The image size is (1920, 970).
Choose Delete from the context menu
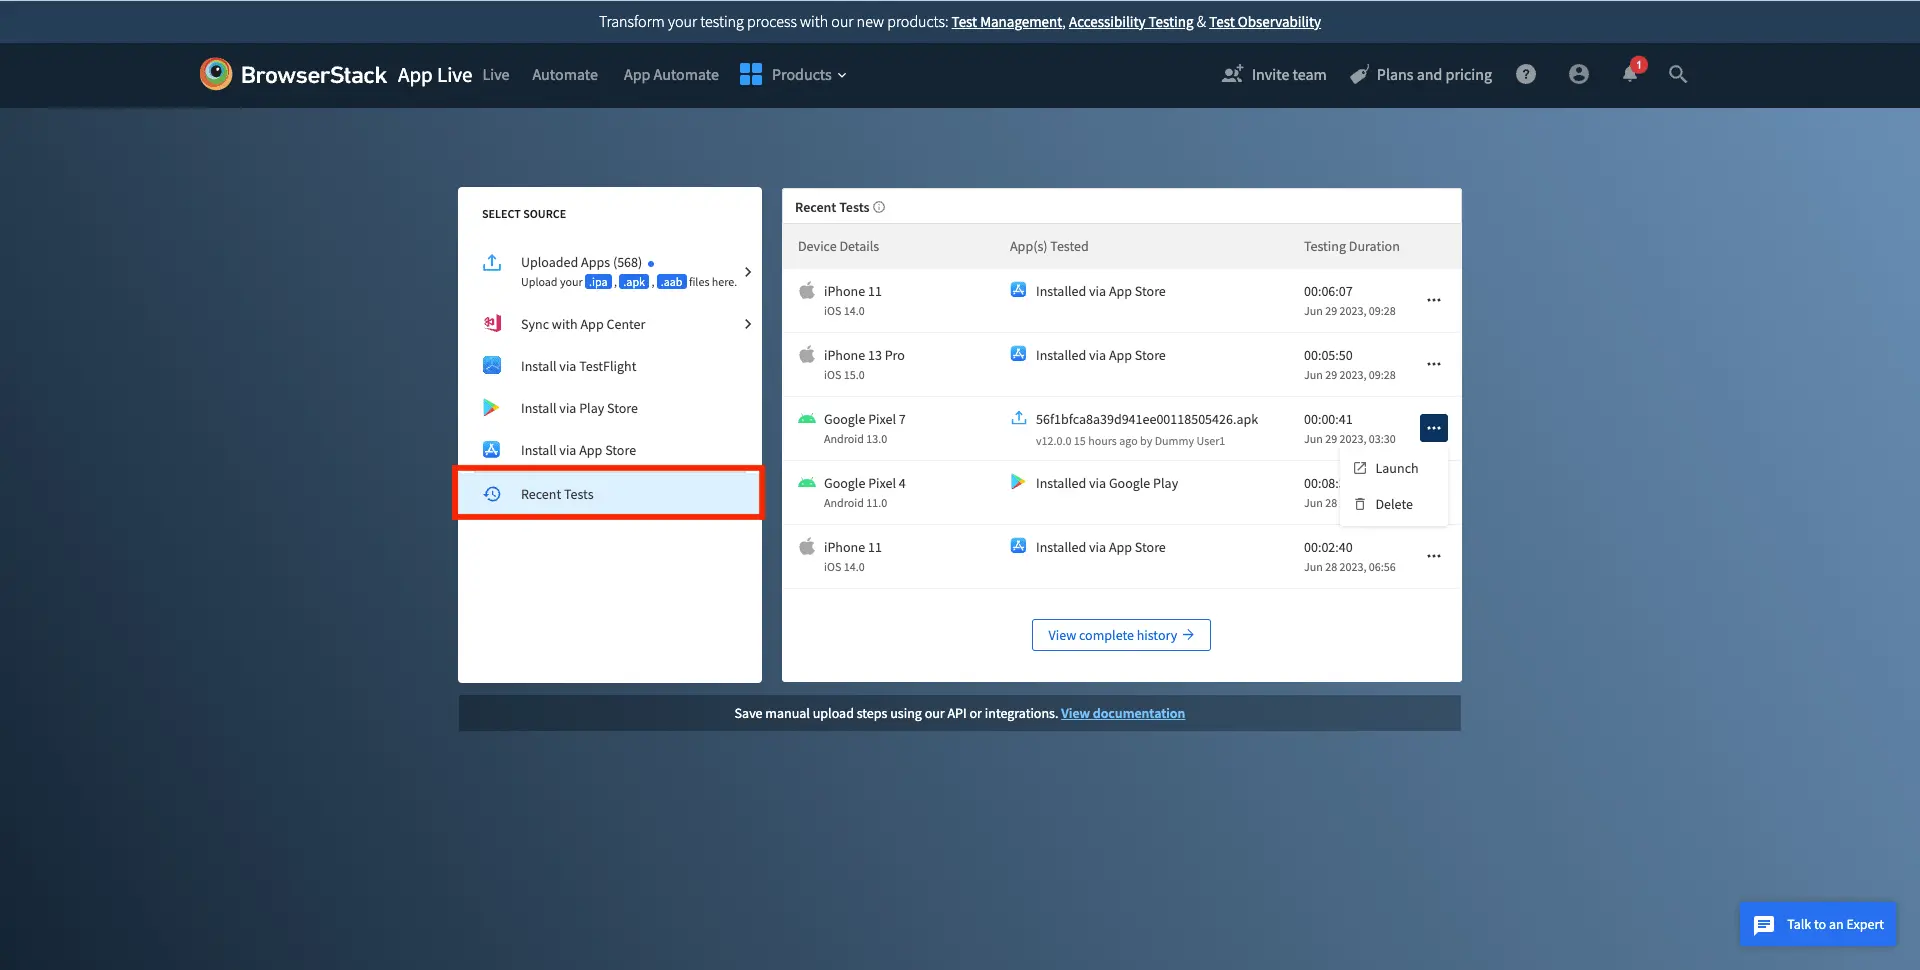[1393, 504]
